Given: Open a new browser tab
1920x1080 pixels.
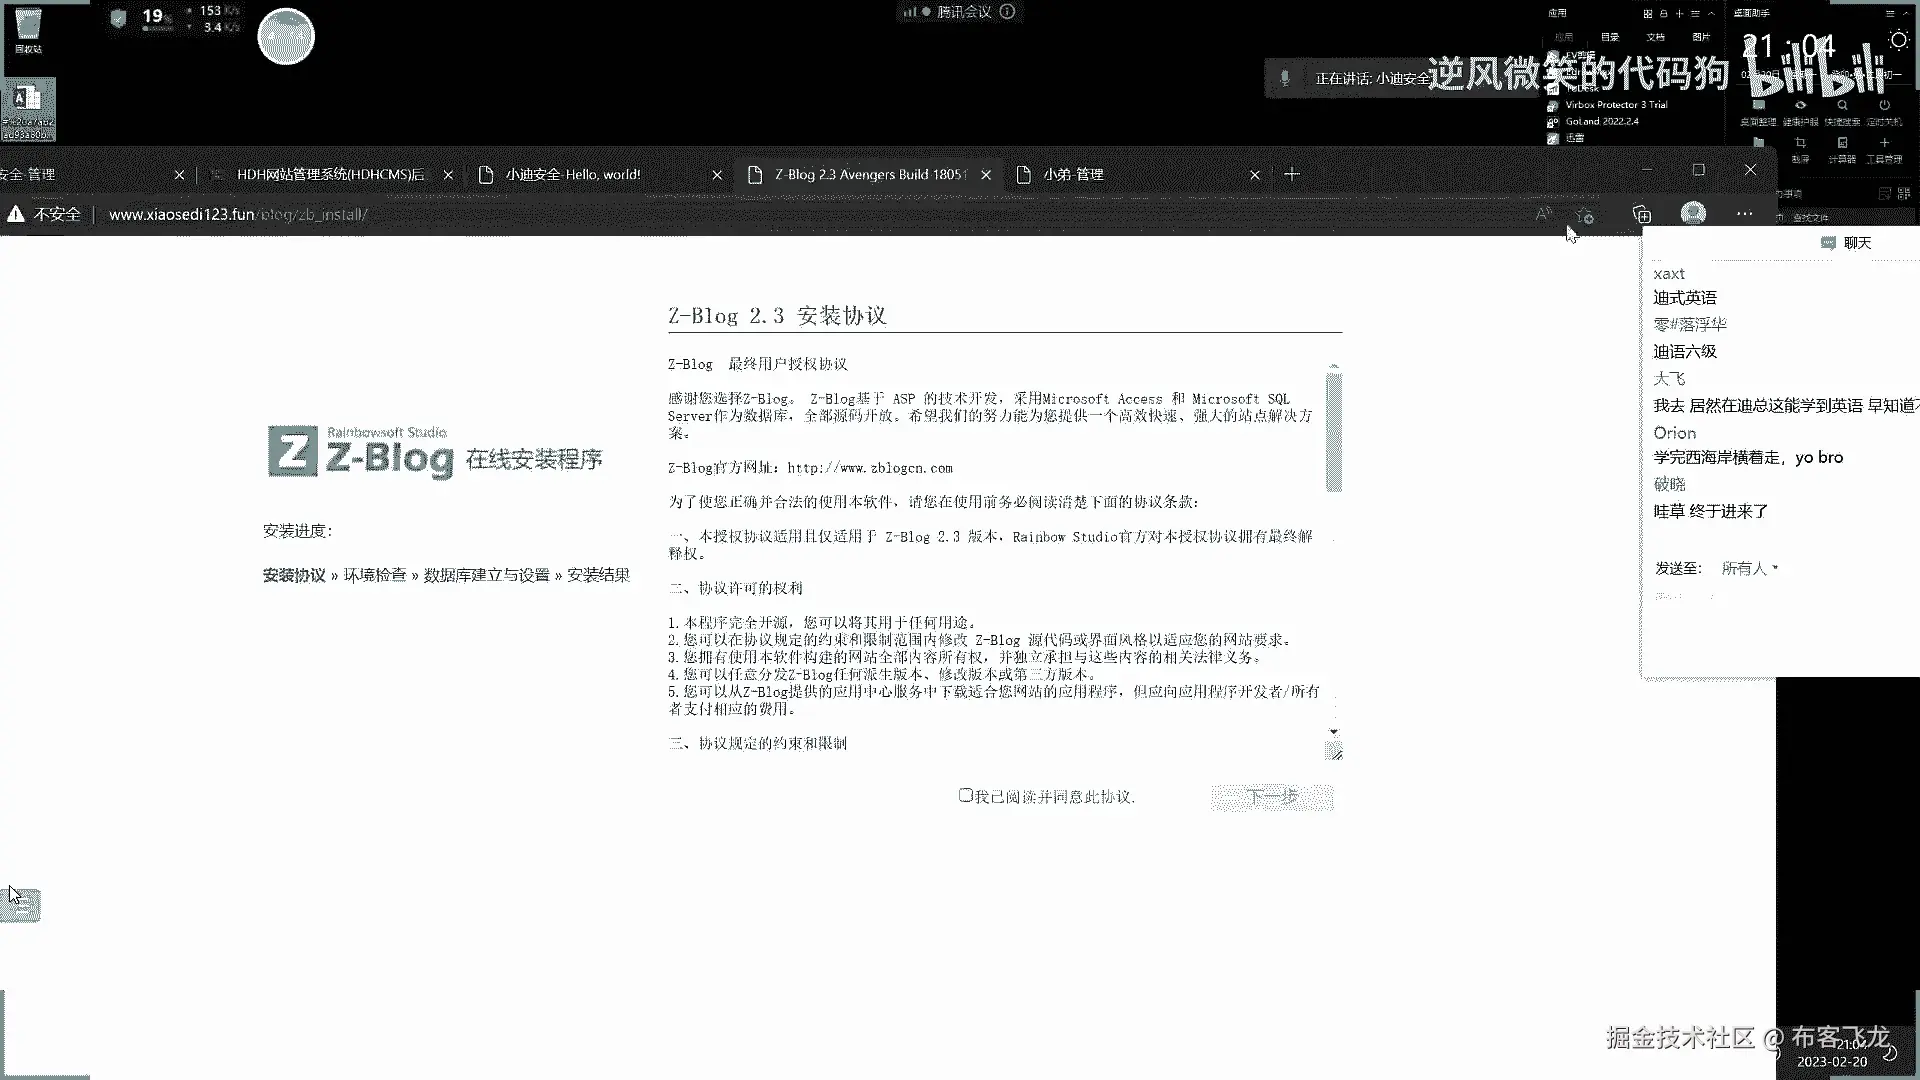Looking at the screenshot, I should pos(1292,174).
